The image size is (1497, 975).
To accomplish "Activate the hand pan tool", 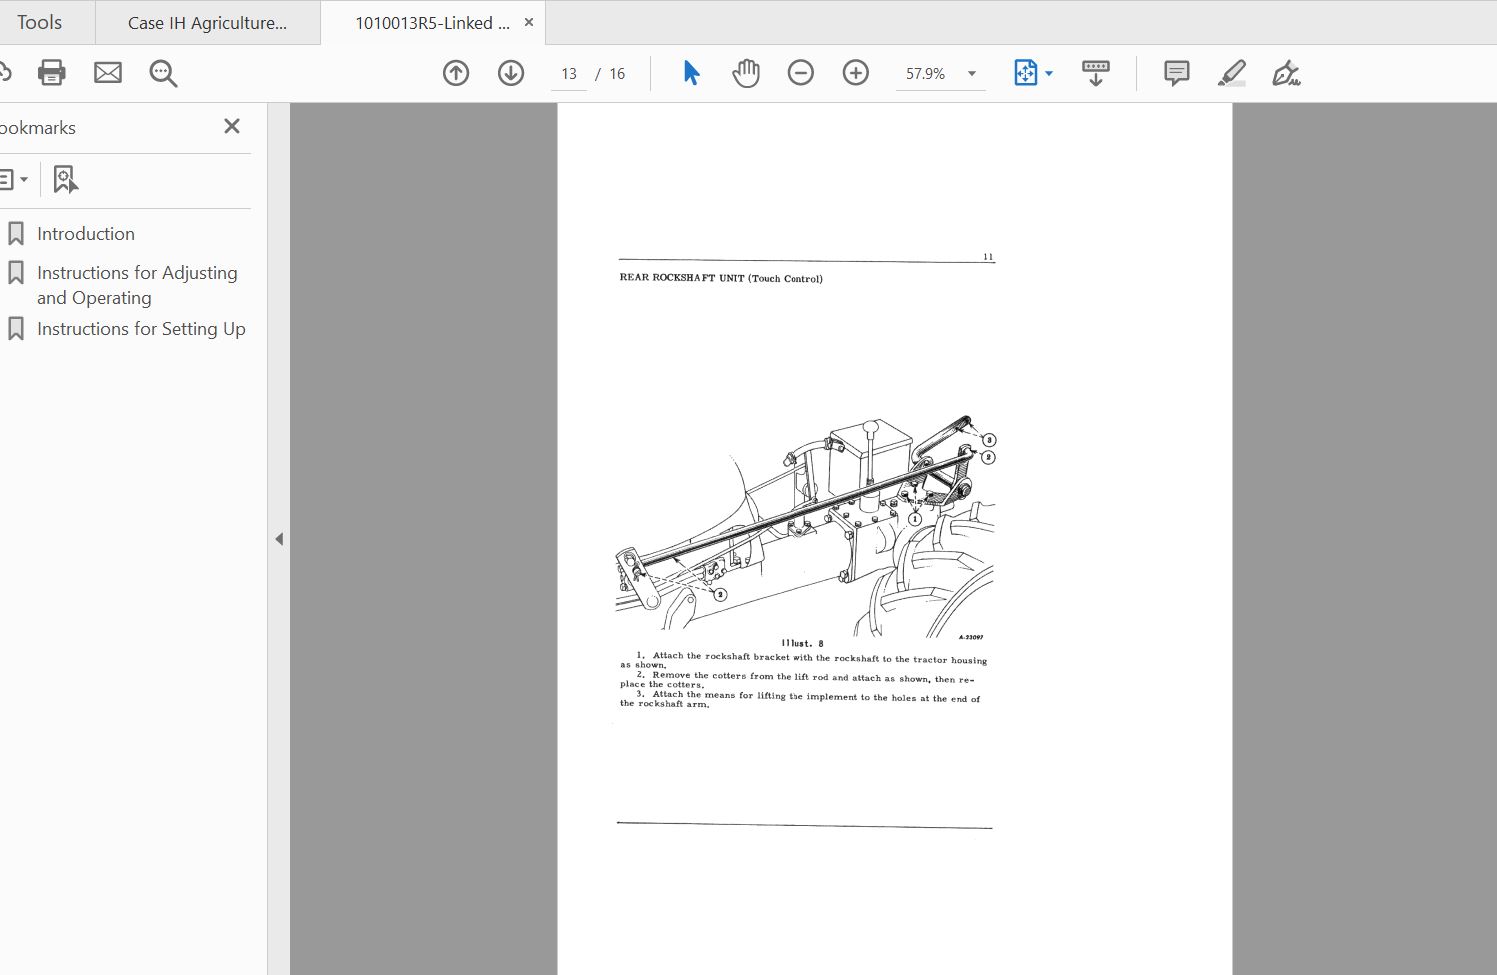I will pyautogui.click(x=746, y=73).
